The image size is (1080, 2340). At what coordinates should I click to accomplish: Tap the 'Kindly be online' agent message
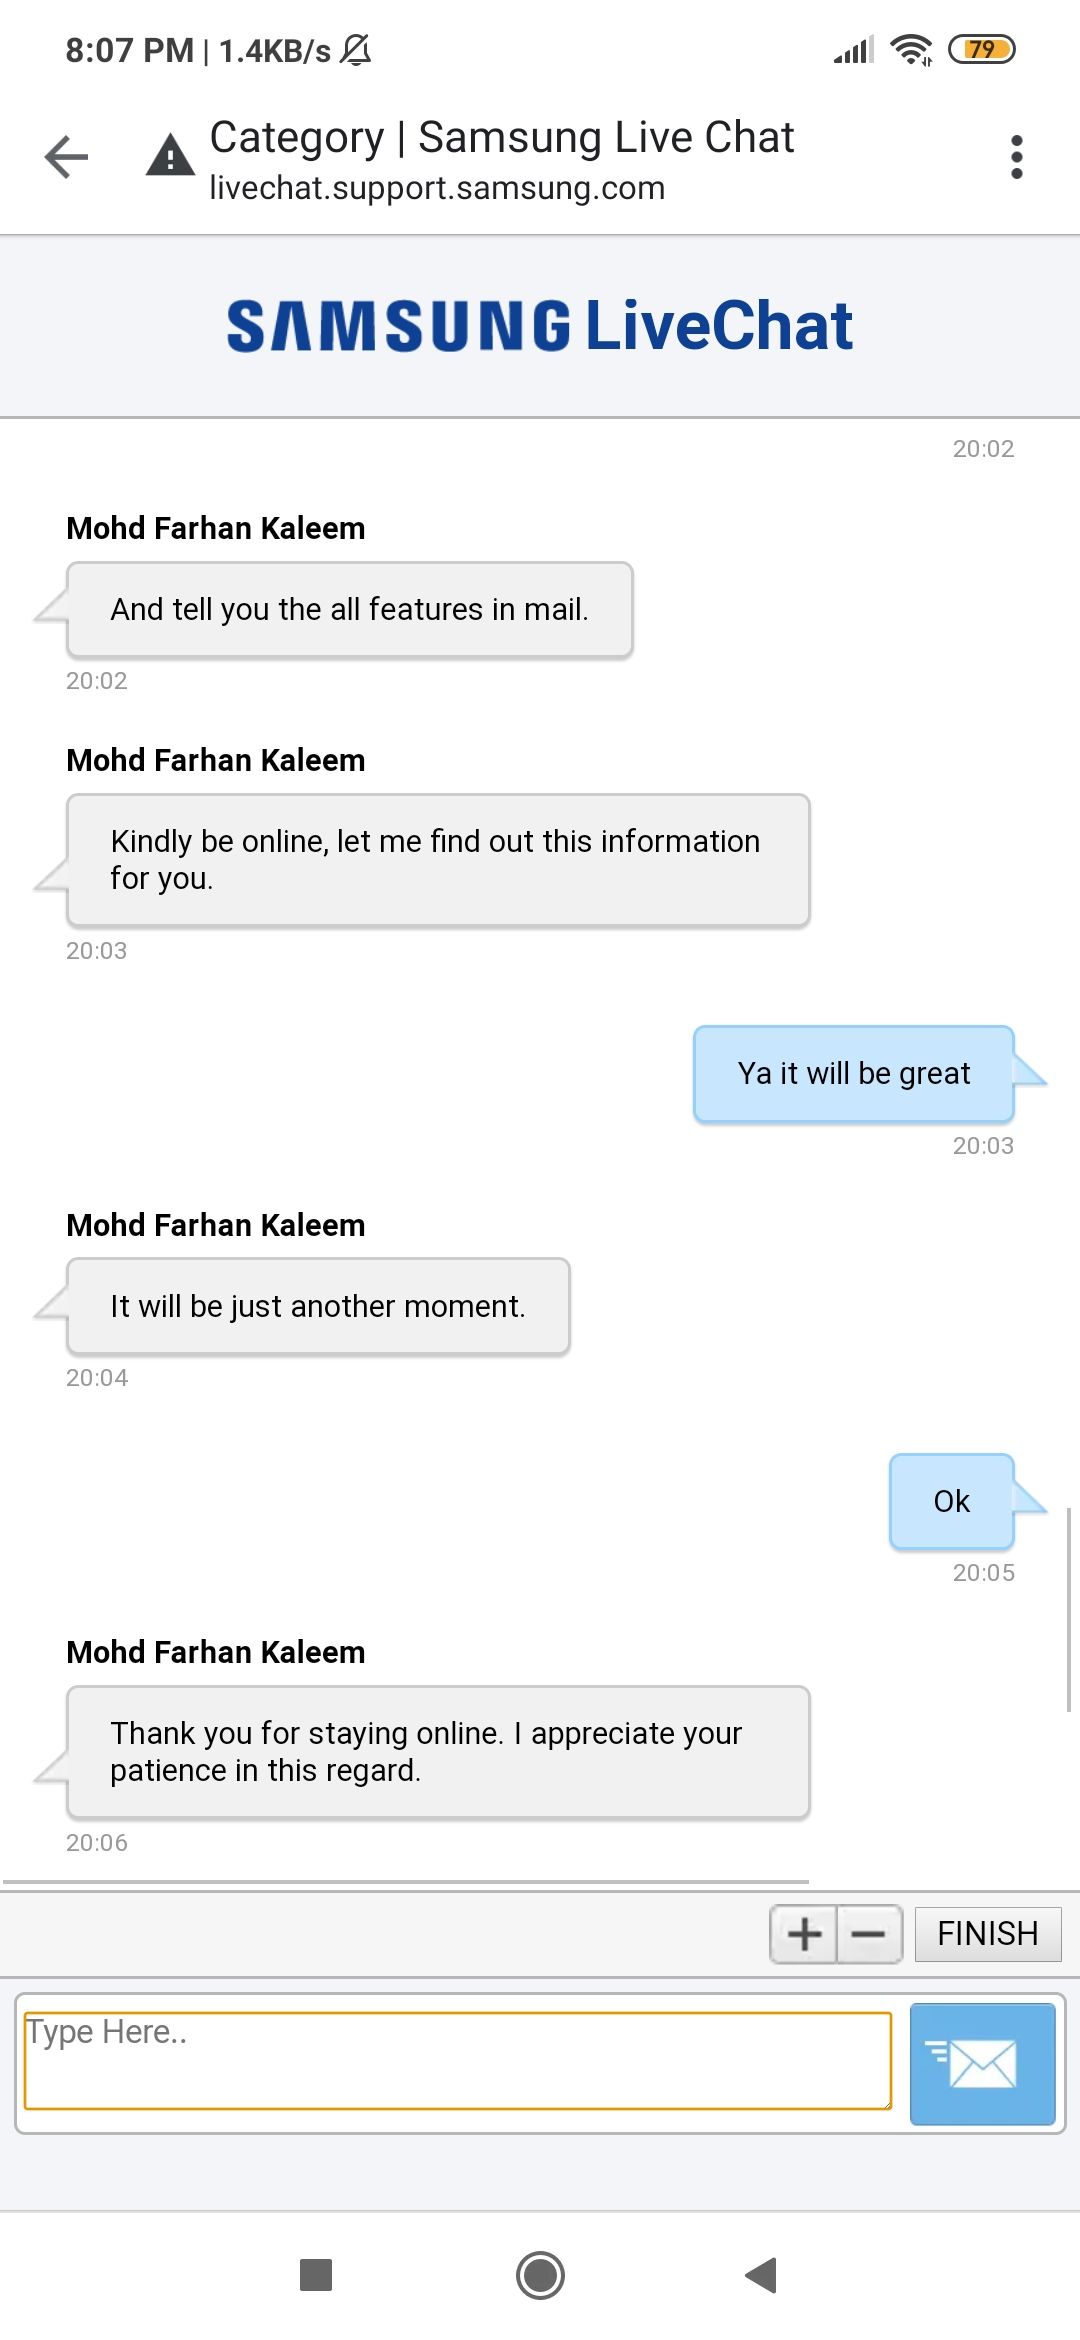437,860
